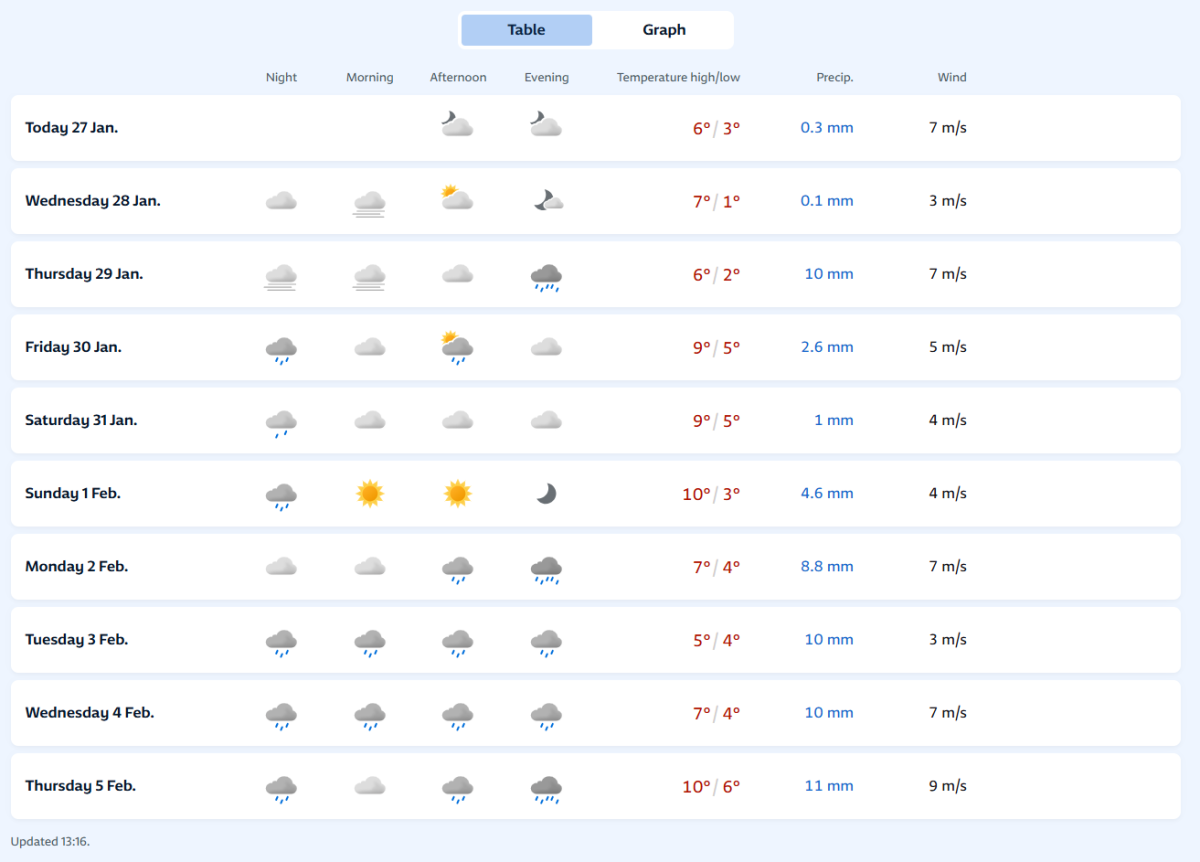Click the 10°/3° temperature for Sunday

711,494
